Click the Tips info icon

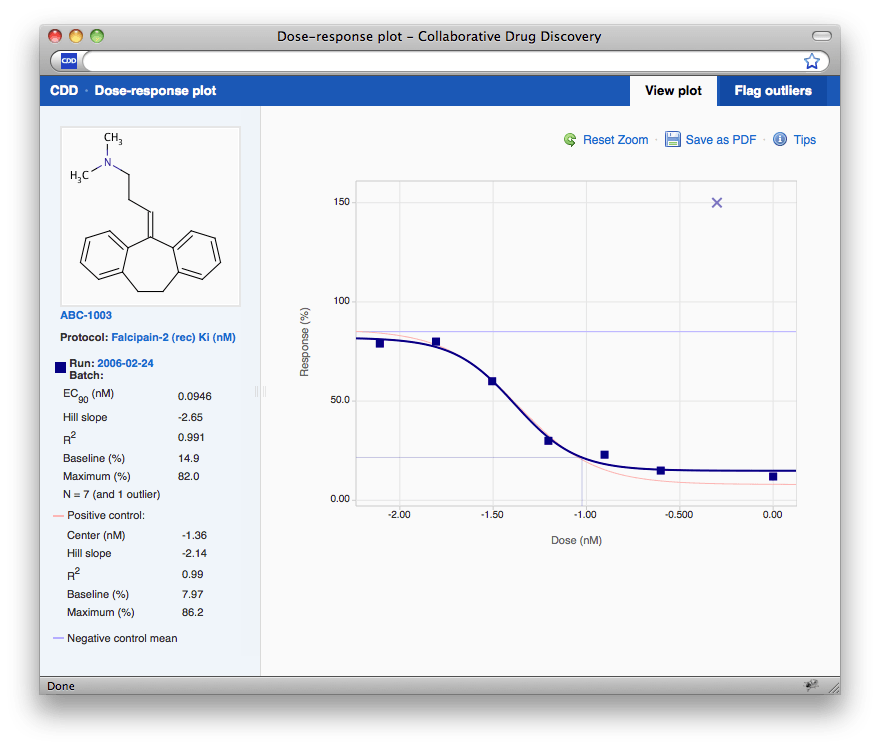[780, 140]
